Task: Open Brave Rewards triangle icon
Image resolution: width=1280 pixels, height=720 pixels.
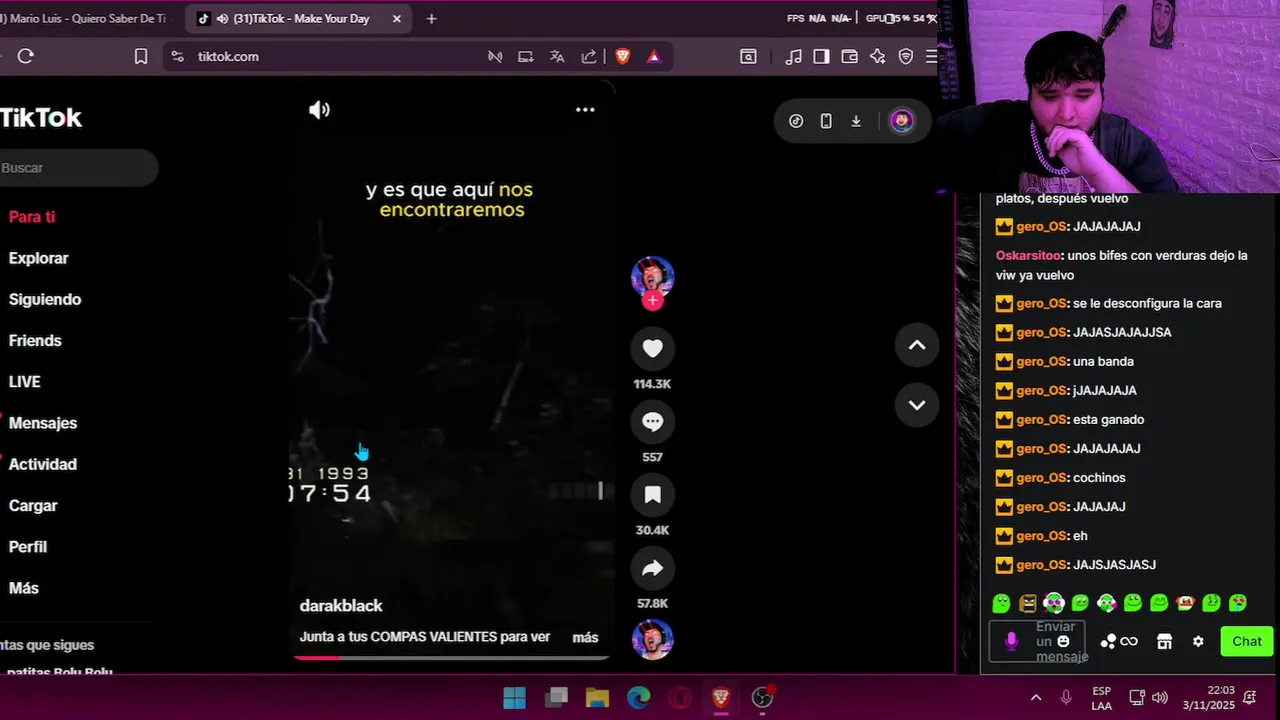Action: tap(654, 57)
